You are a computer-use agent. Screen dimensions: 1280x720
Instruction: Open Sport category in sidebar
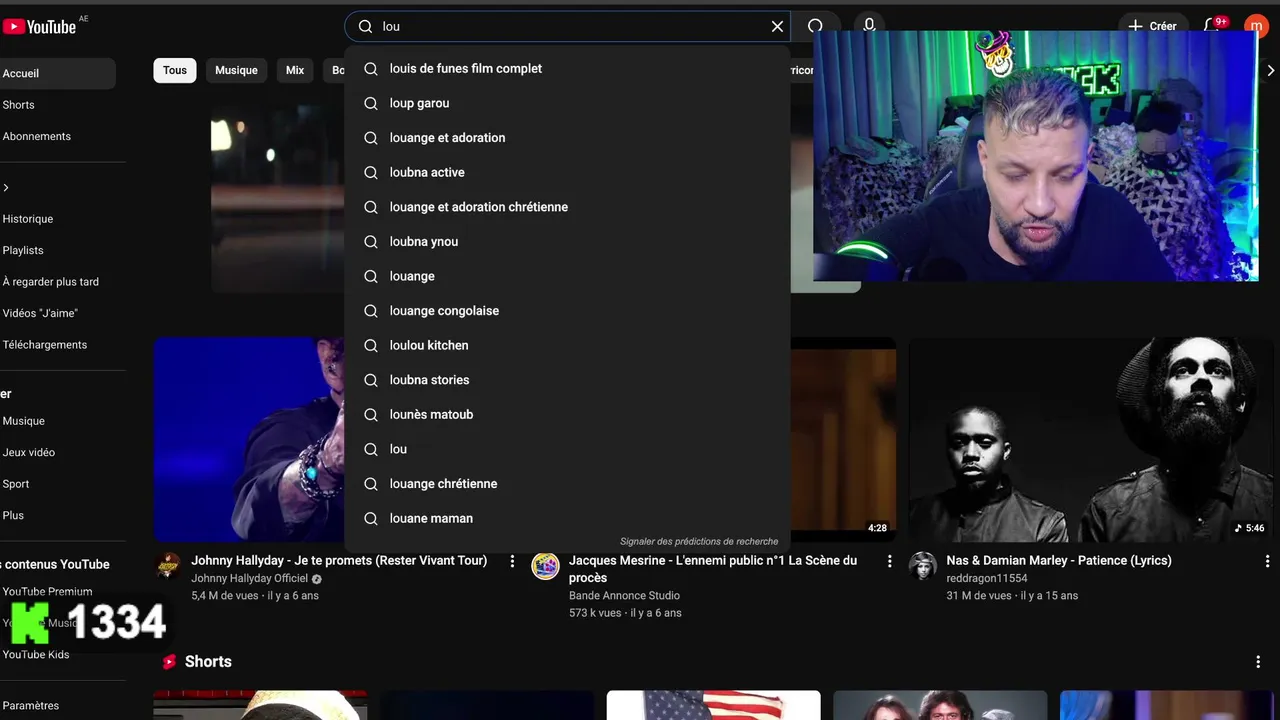[58, 484]
